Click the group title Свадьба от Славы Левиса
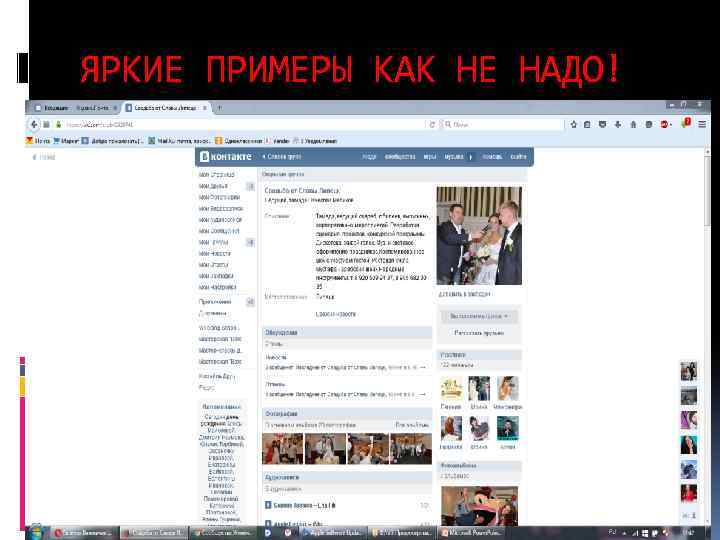The height and width of the screenshot is (540, 720). coord(302,190)
